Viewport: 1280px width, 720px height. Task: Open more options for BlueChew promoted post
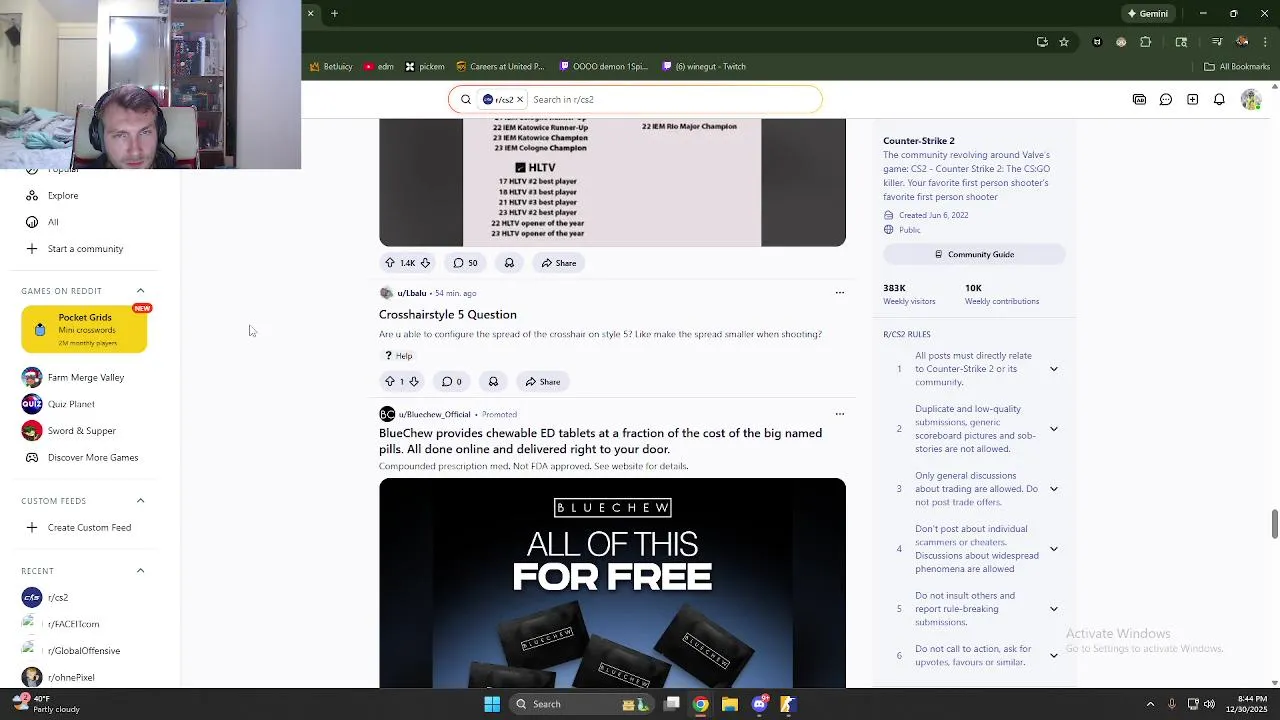pos(839,414)
